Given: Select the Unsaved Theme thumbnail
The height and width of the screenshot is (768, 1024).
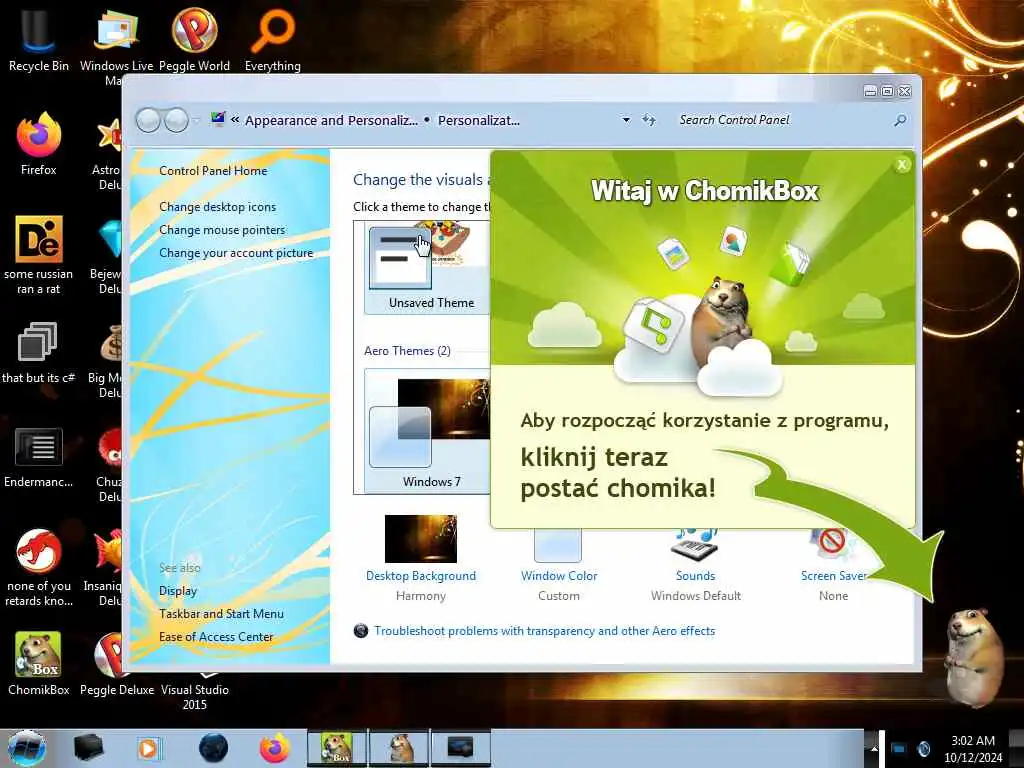Looking at the screenshot, I should point(426,268).
